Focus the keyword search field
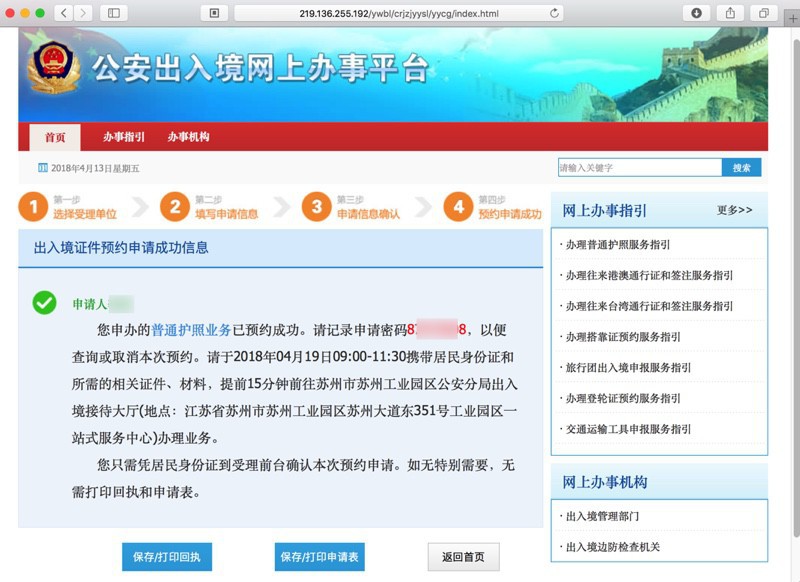The image size is (800, 582). (640, 167)
